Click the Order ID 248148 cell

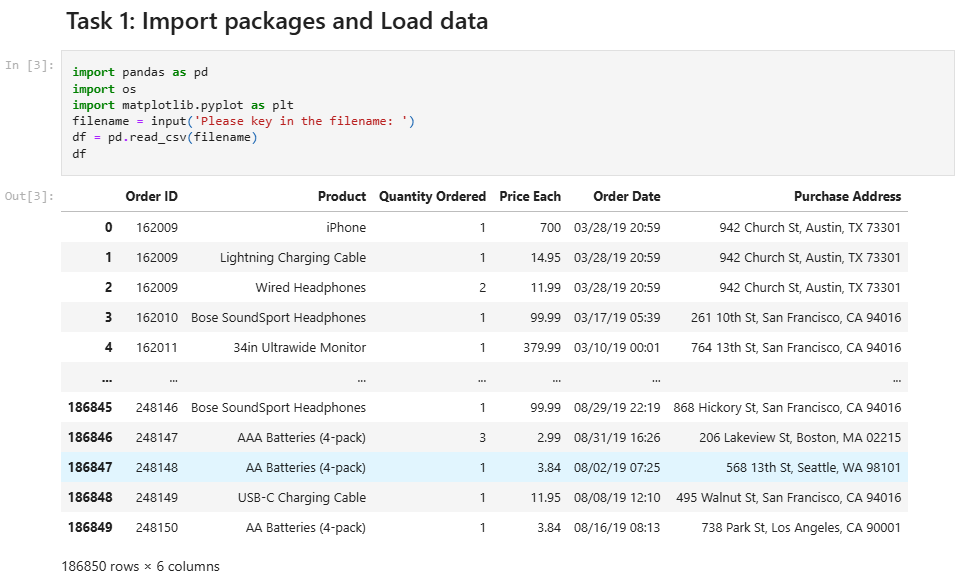coord(157,468)
